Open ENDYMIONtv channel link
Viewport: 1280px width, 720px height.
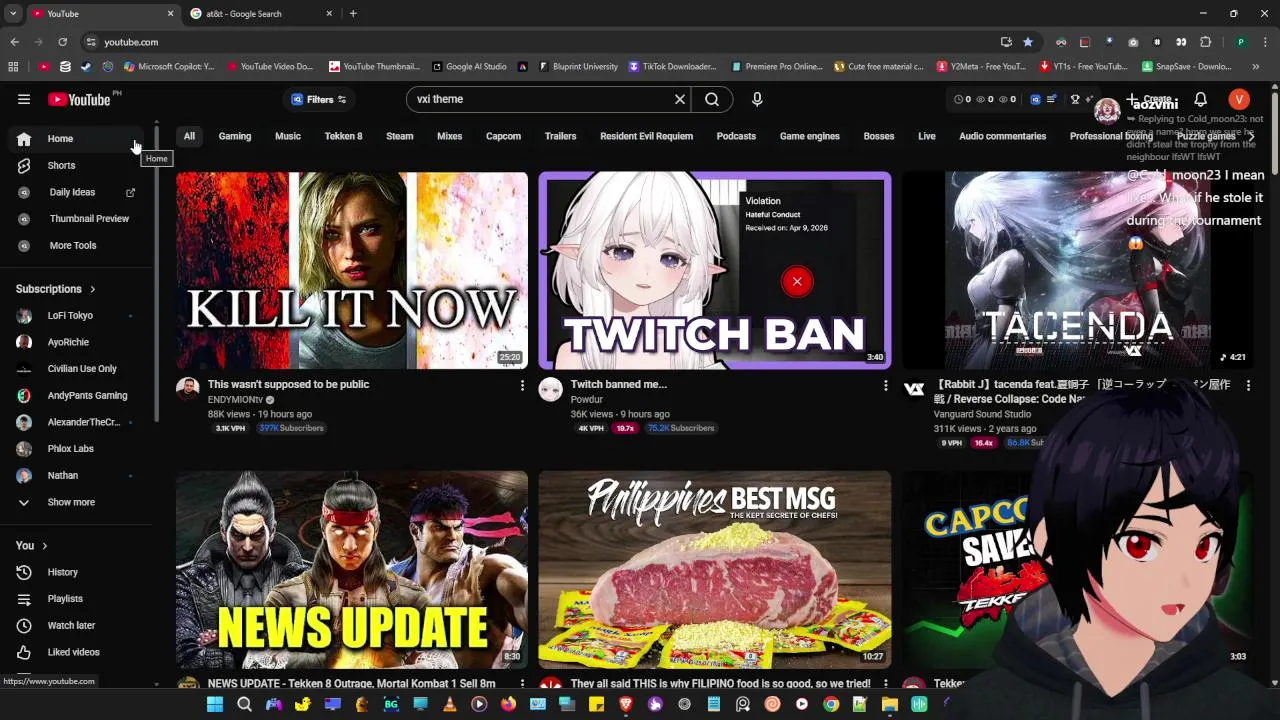point(236,400)
